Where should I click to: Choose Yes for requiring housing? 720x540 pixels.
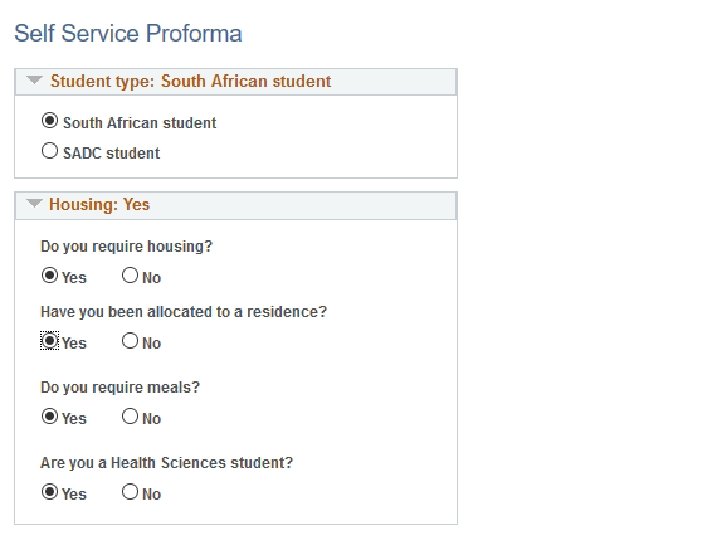pyautogui.click(x=50, y=275)
